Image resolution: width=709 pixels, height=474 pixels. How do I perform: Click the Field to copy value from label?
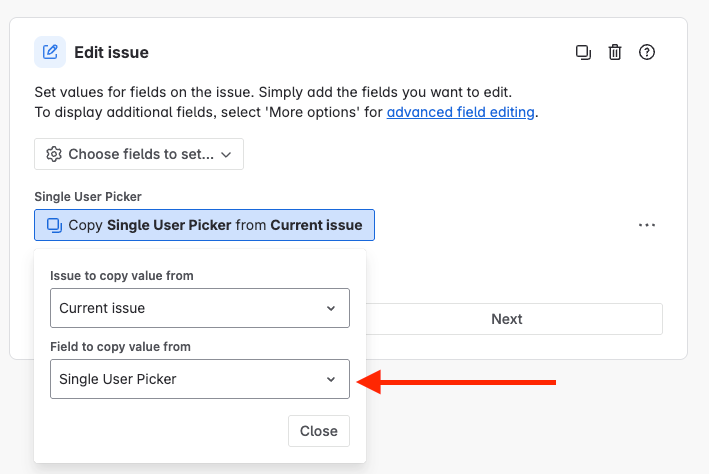click(x=120, y=347)
